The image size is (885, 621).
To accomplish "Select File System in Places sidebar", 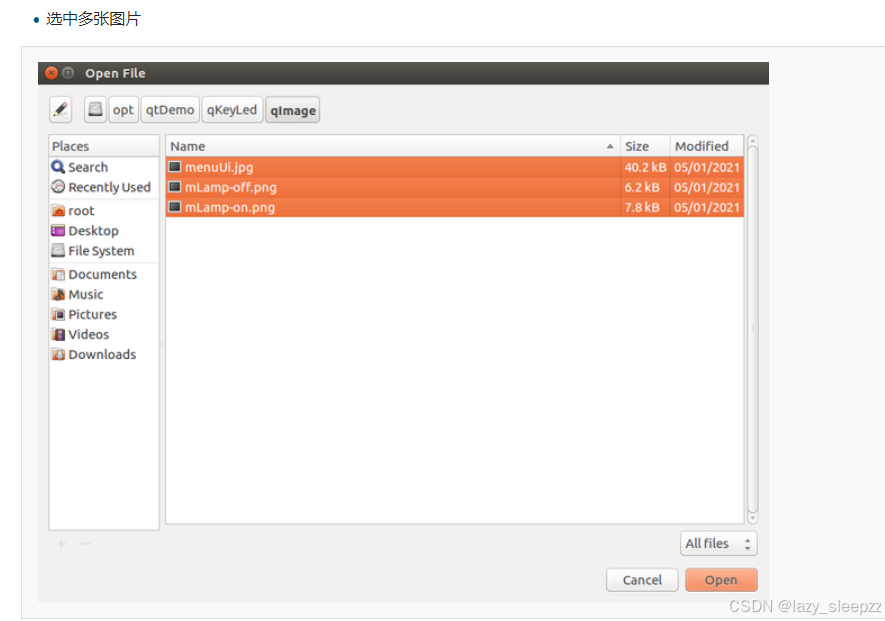I will click(x=104, y=251).
